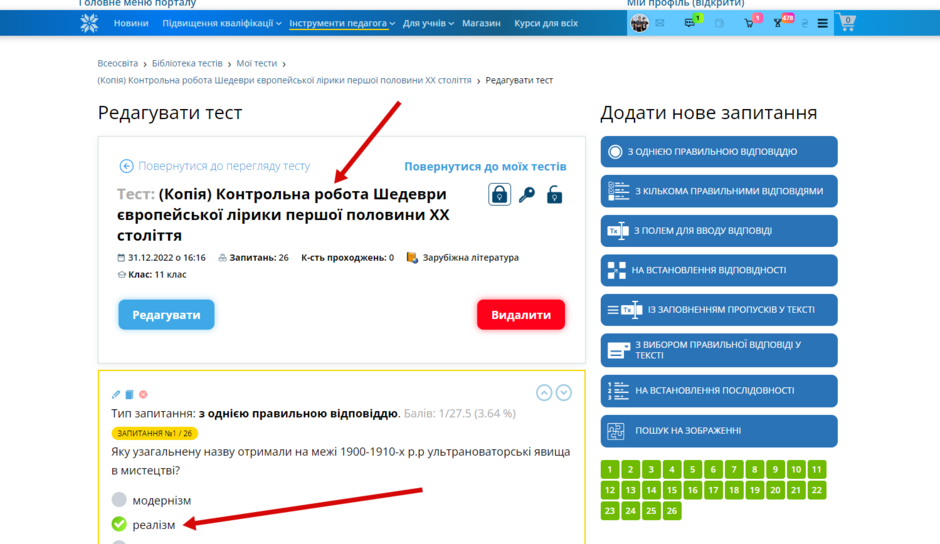Screen dimensions: 940x544
Task: Add question Пошук на зображенні
Action: (x=719, y=431)
